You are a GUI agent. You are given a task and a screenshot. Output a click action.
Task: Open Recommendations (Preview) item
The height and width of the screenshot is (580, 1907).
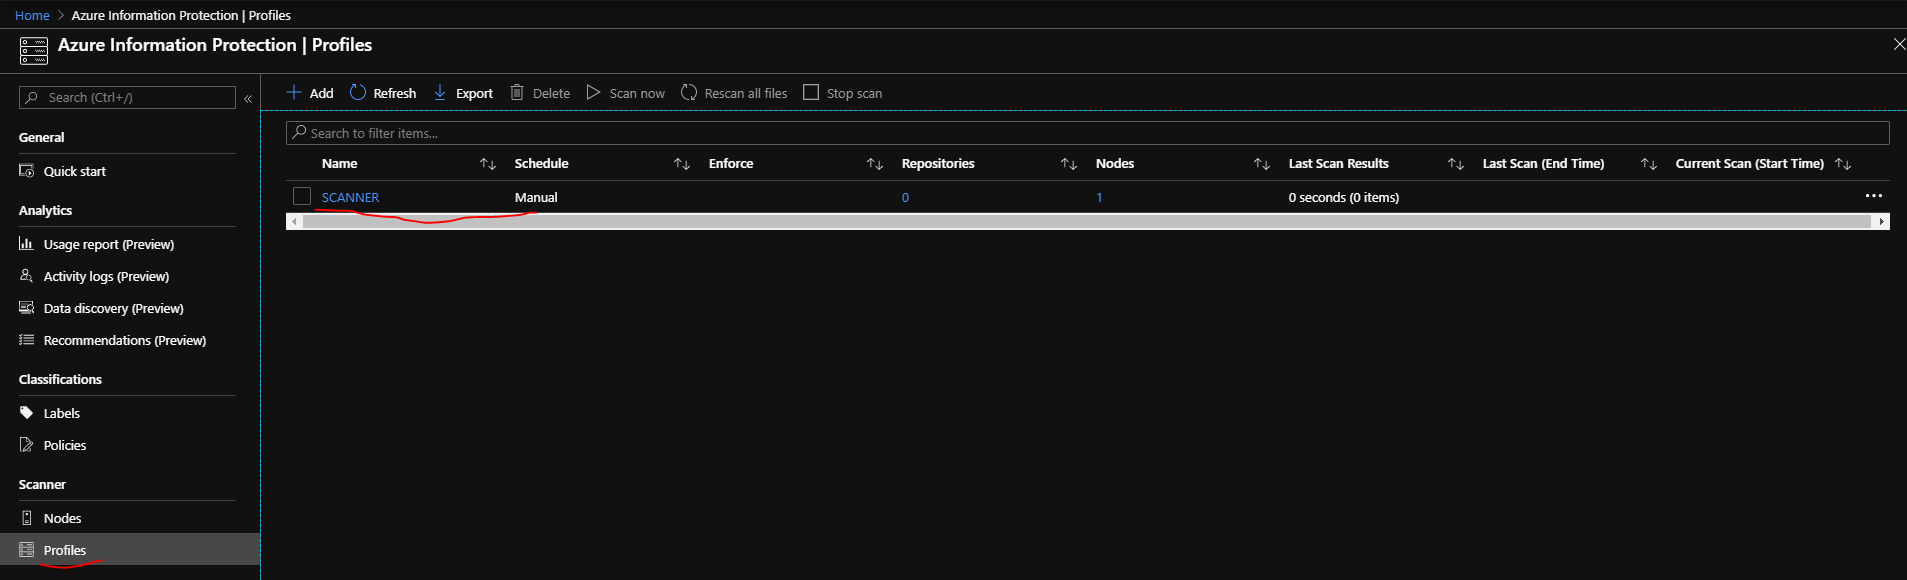click(127, 340)
